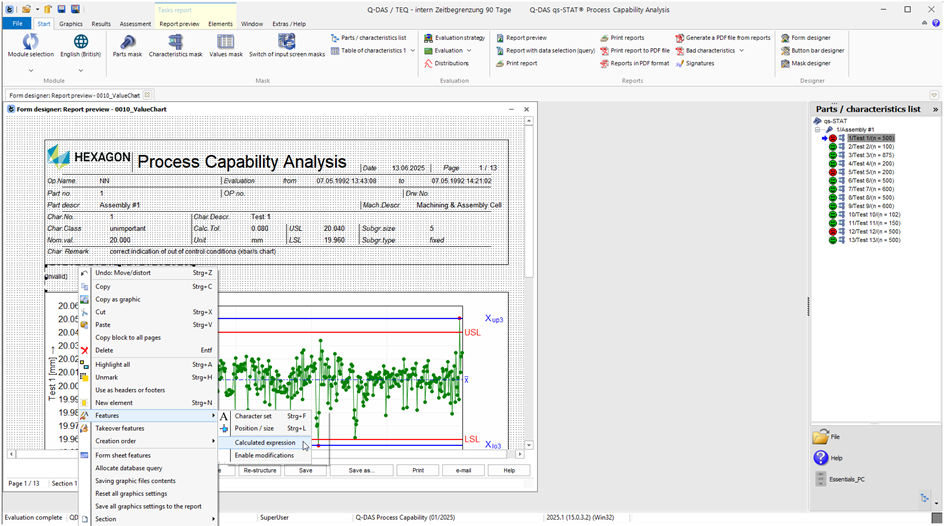Open the Characteristics mask icon
Screen dimensions: 945x526
pos(175,42)
